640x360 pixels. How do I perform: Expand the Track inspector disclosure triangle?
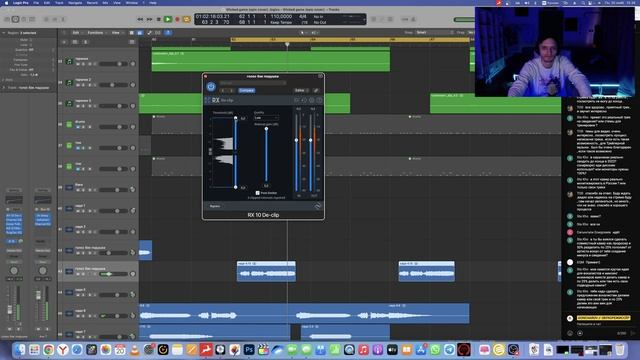(4, 87)
